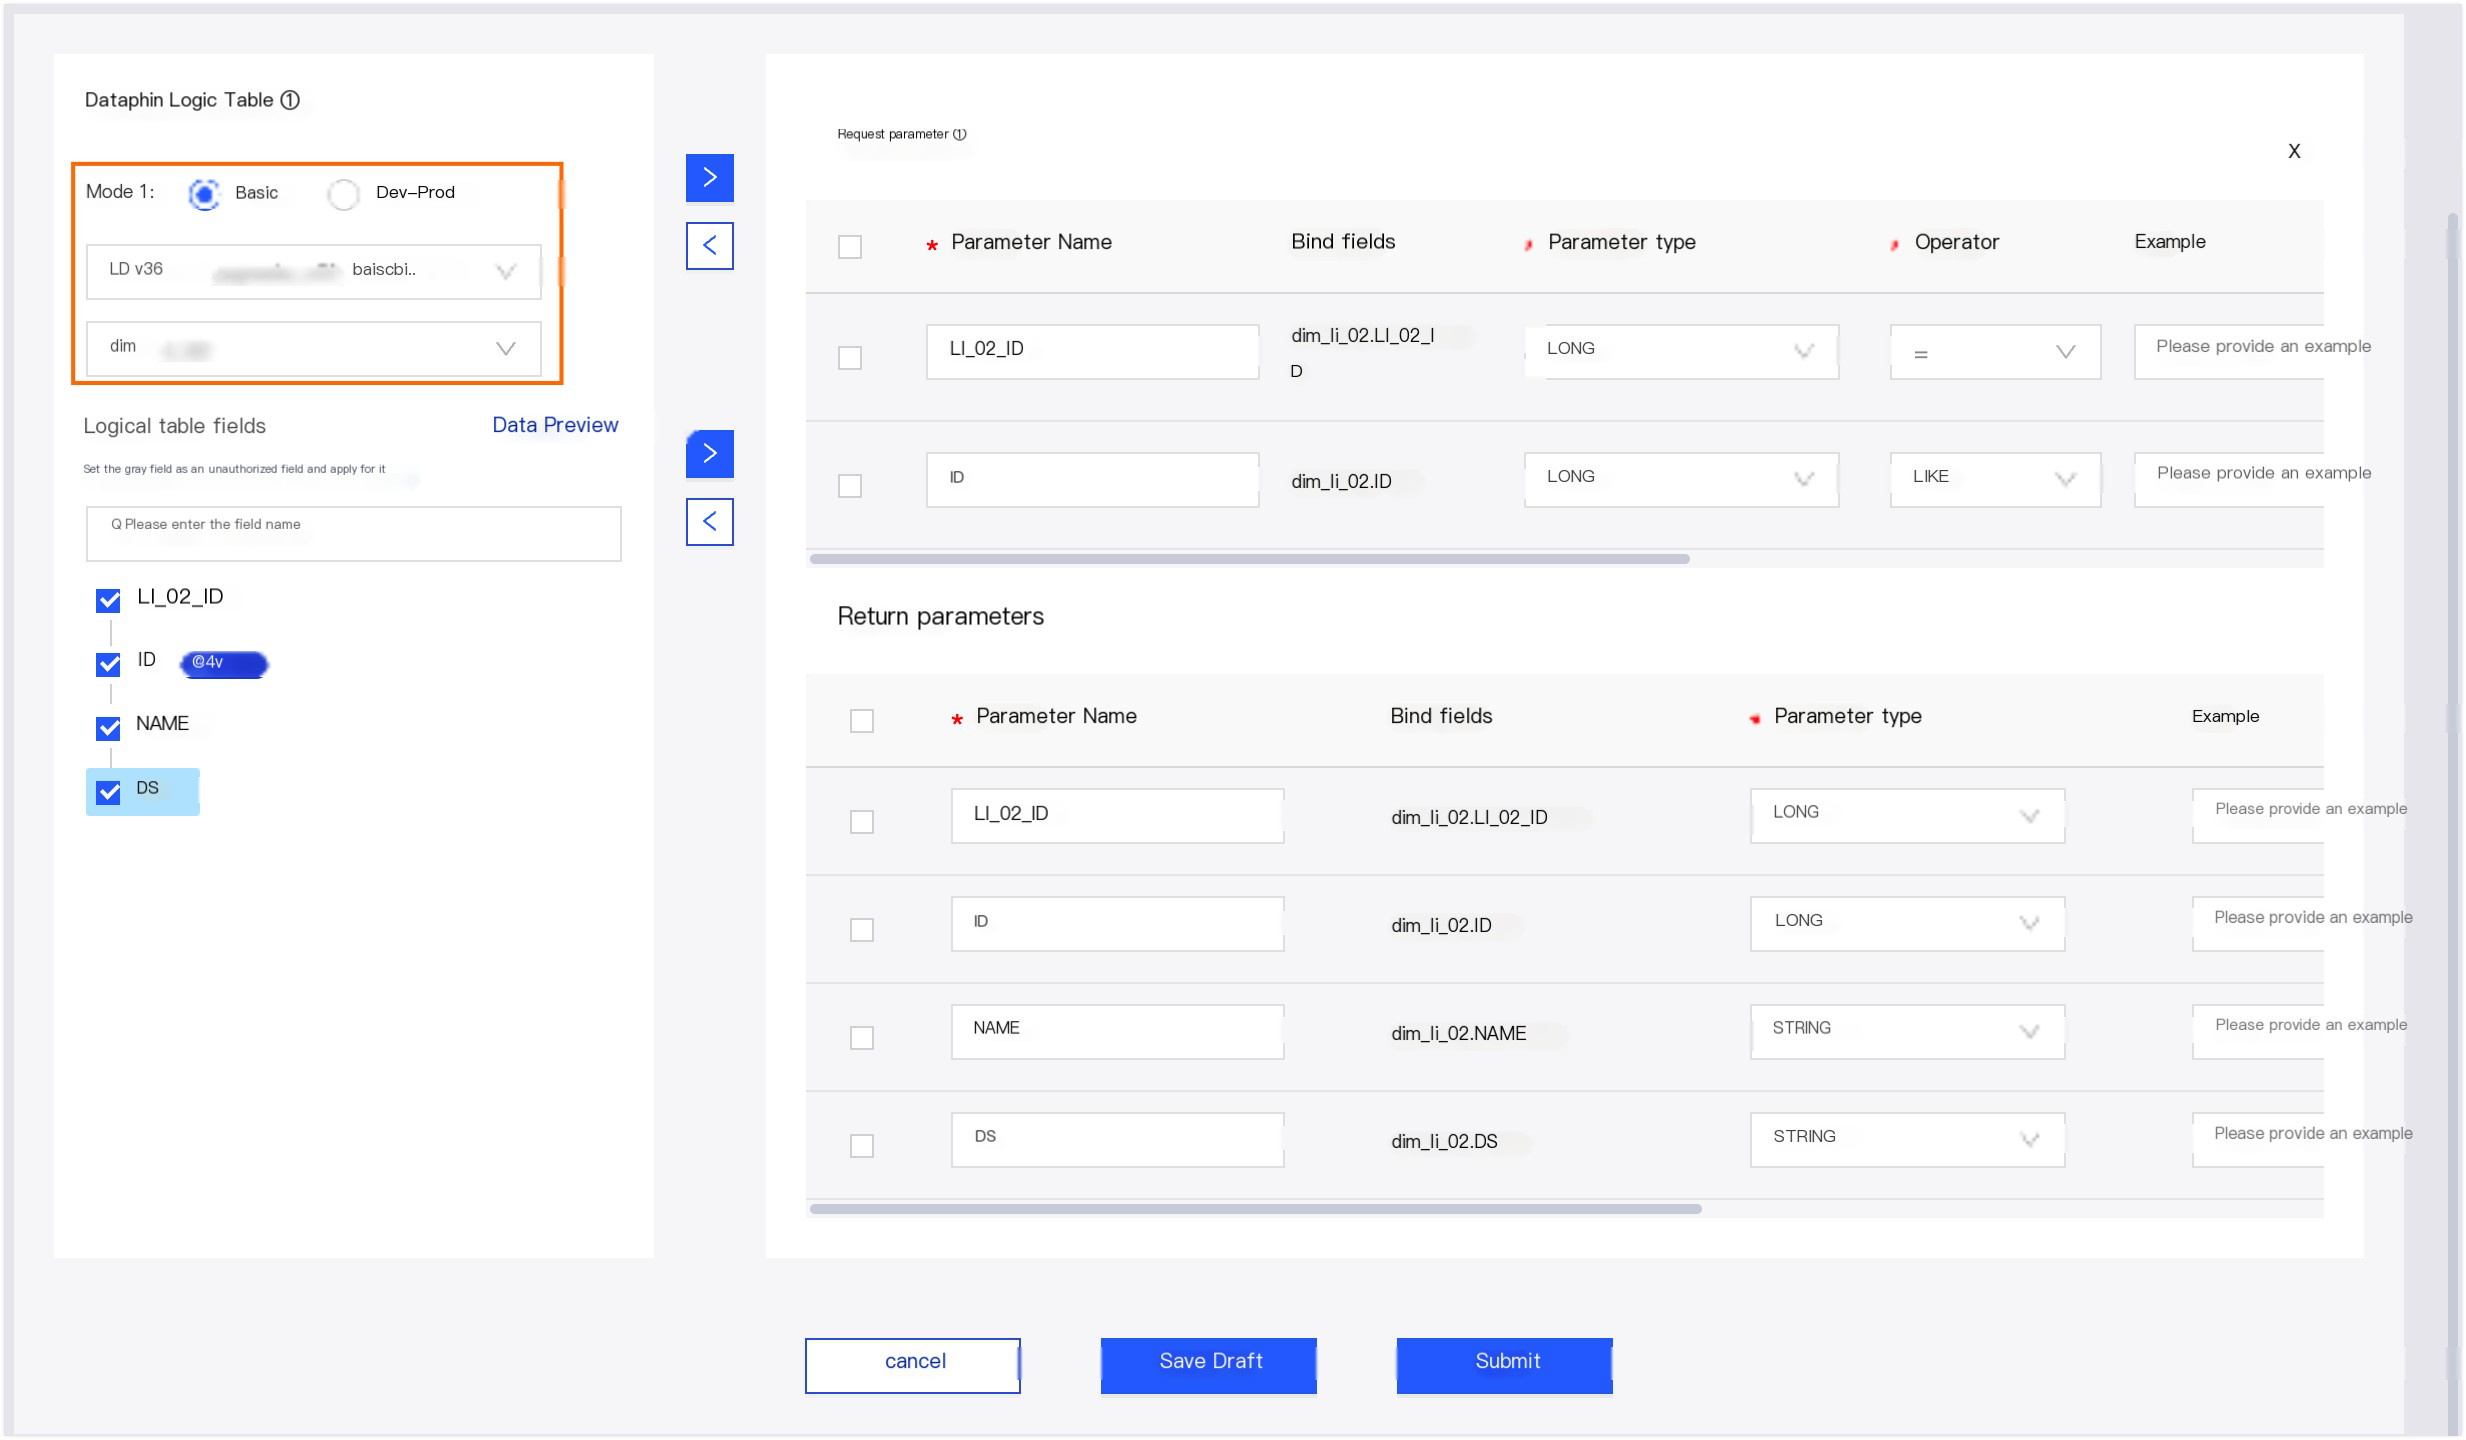Click the Request parameters horizontal scrollbar

(x=1248, y=559)
